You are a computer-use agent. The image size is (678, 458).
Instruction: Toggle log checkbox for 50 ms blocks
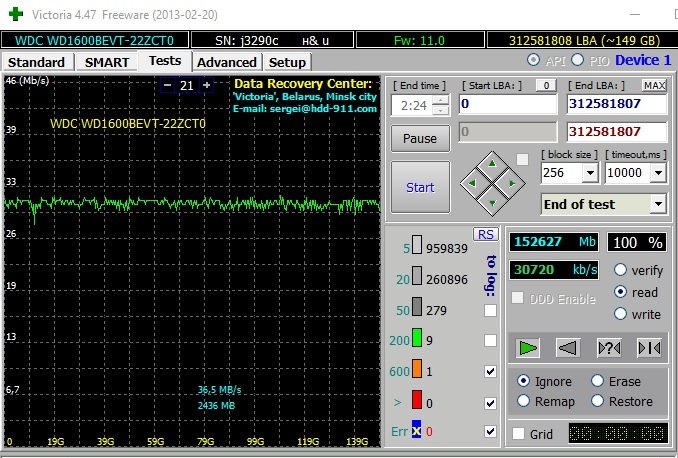coord(490,310)
